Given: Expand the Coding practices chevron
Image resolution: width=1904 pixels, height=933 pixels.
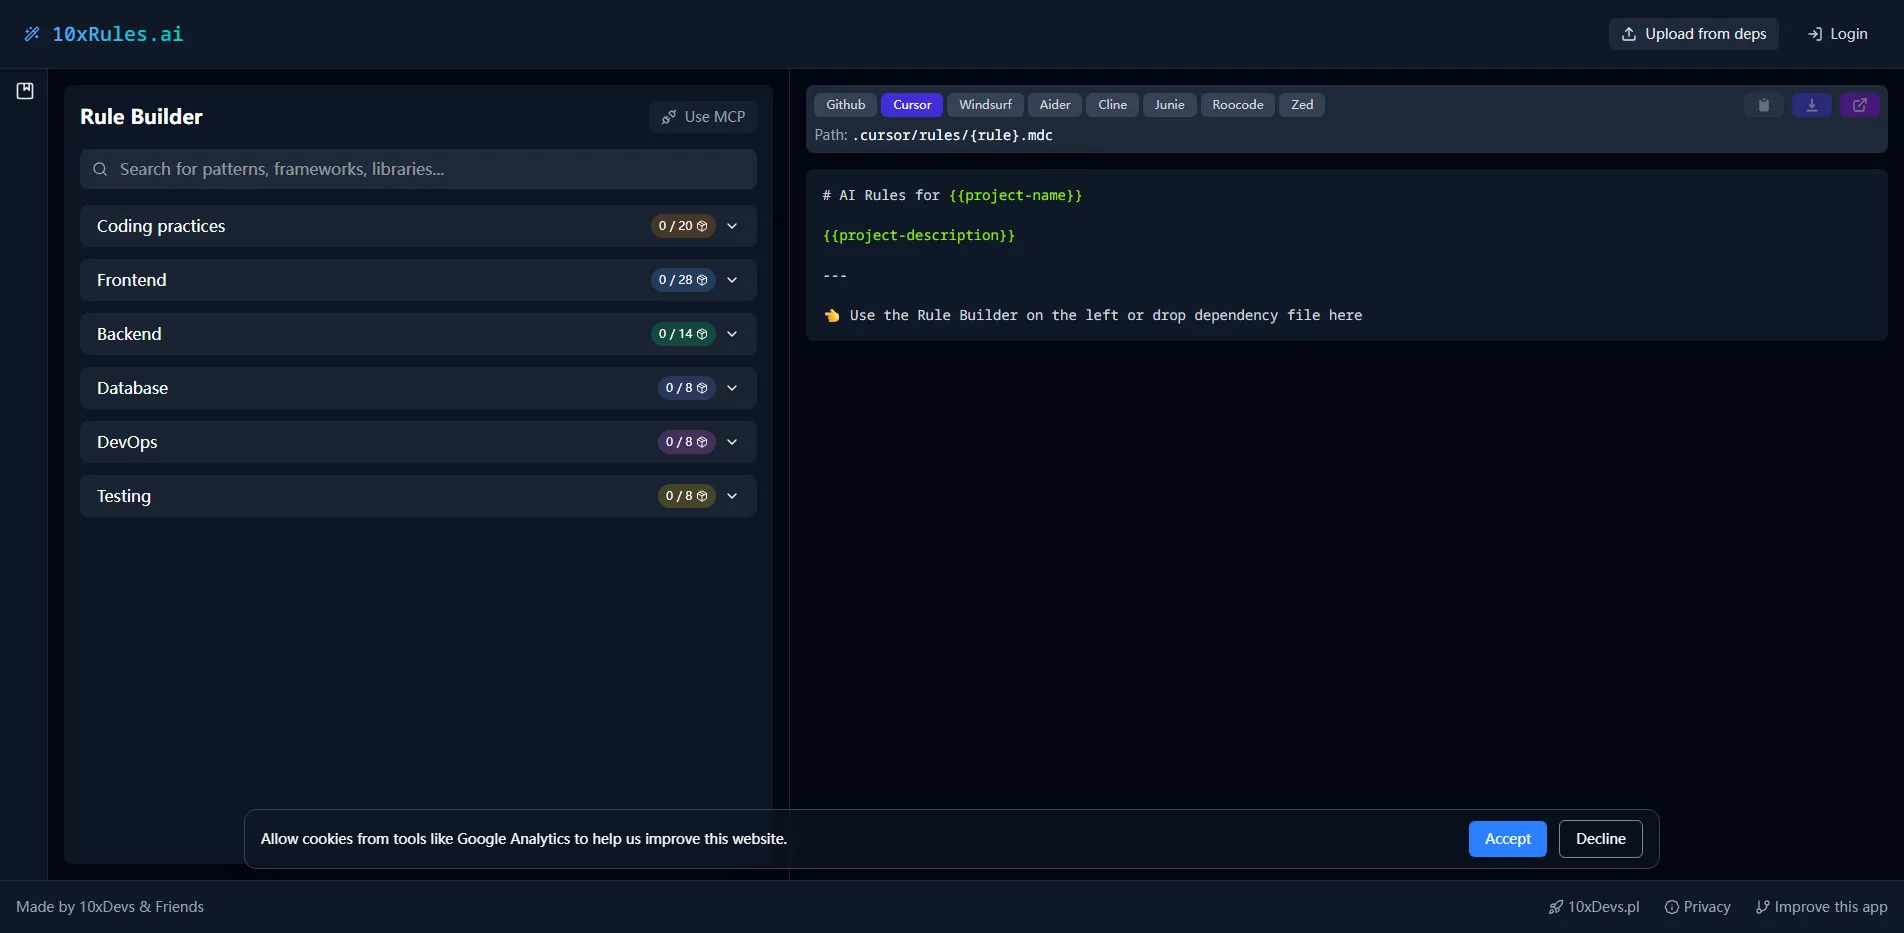Looking at the screenshot, I should pos(732,226).
